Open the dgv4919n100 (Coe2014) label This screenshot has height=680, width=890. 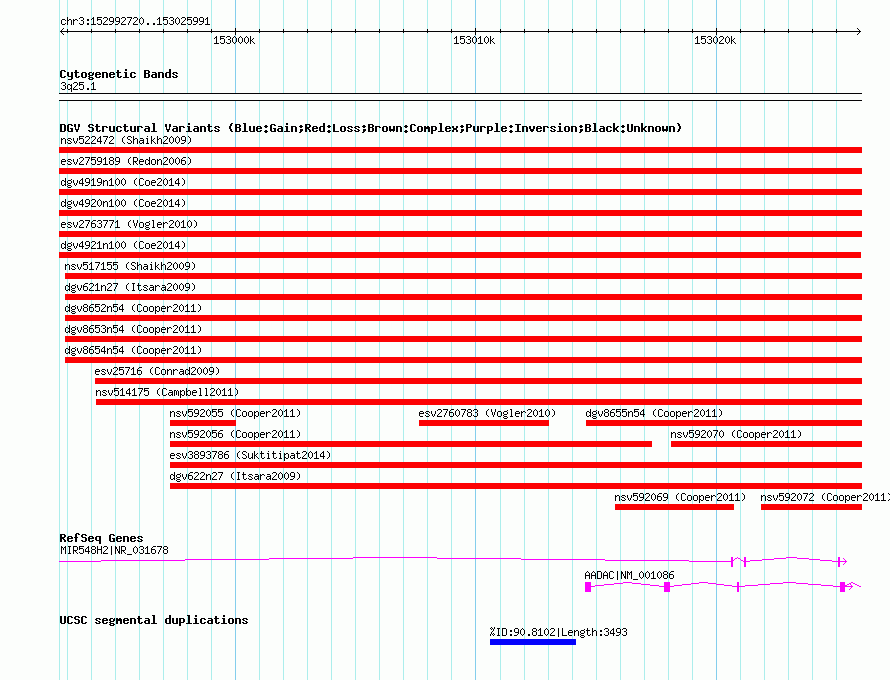click(x=123, y=182)
